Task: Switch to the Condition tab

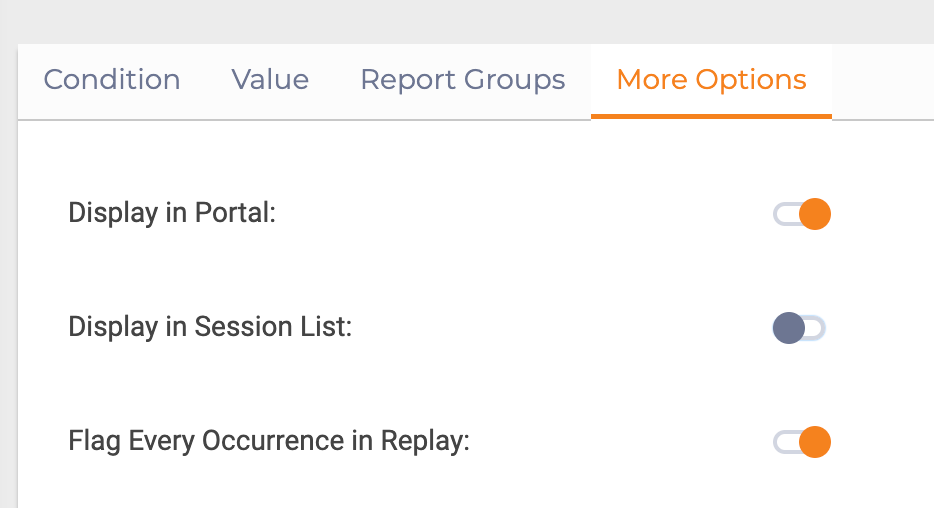Action: (112, 80)
